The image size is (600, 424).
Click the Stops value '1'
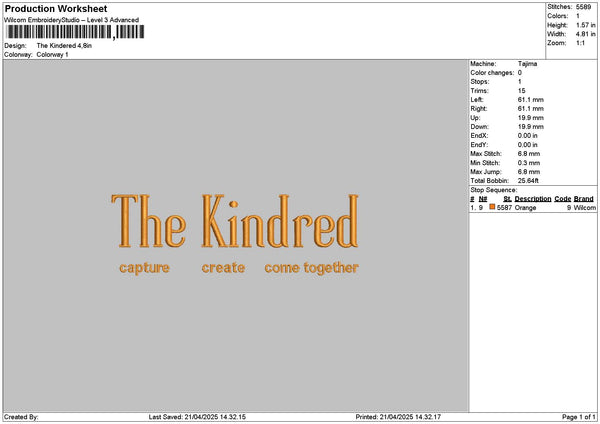click(x=520, y=82)
